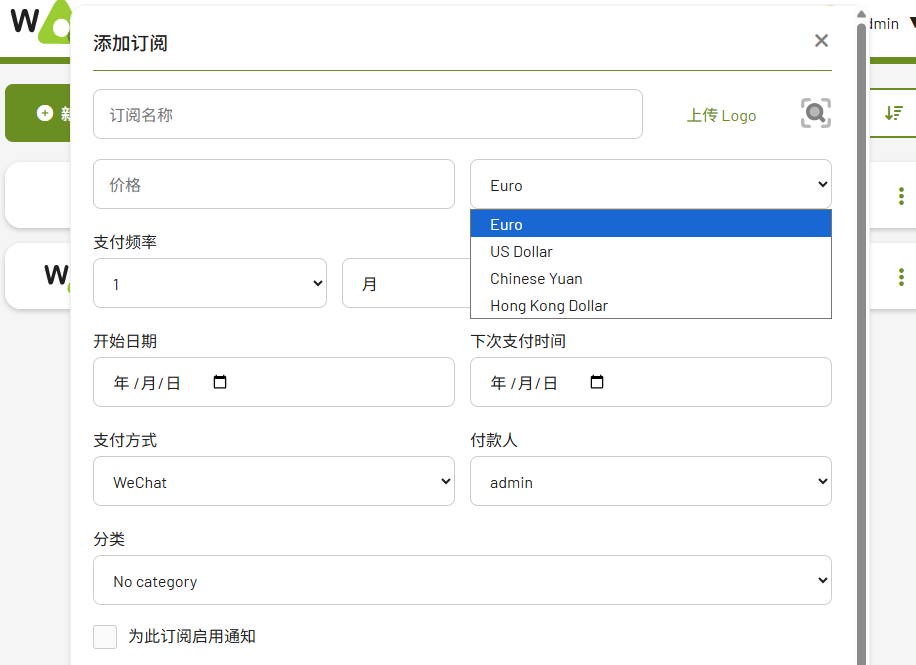Screen dimensions: 916x665
Task: Click the add subscription plus button
Action: [38, 113]
